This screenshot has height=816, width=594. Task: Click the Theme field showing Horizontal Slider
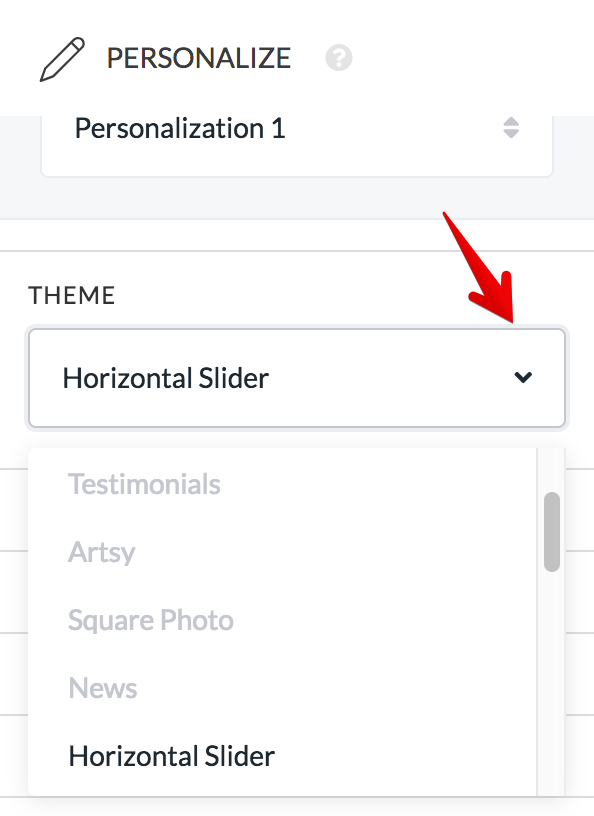tap(297, 378)
